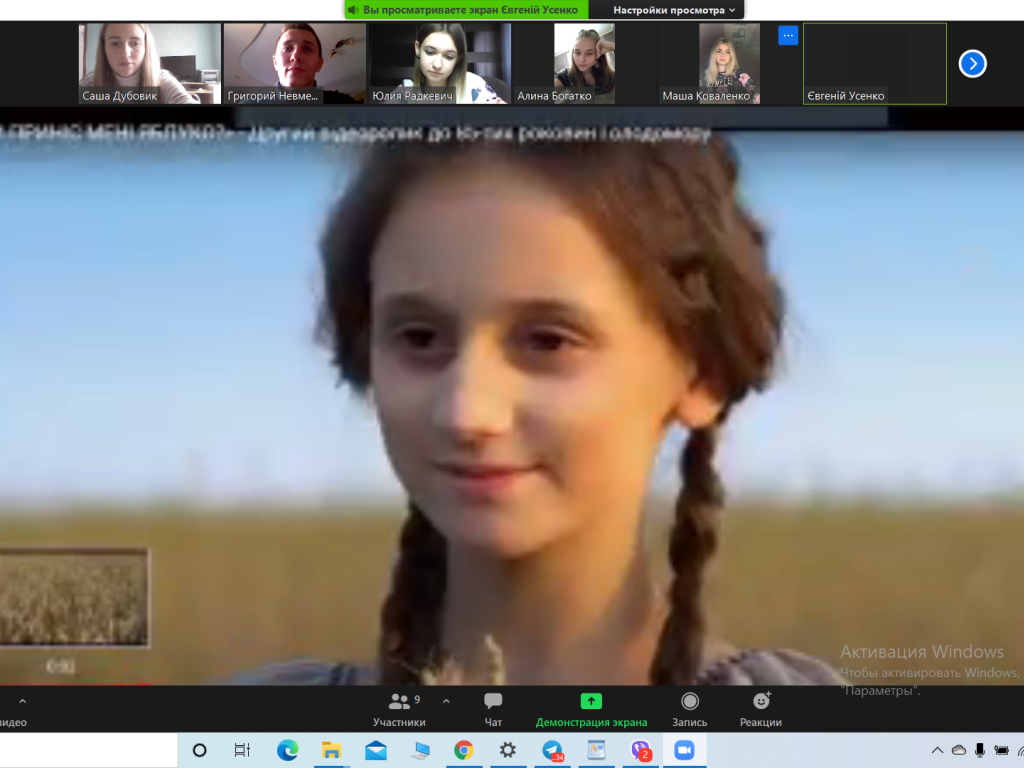Select Юлия Радкевич's video thumbnail
The image size is (1024, 768).
tap(439, 64)
